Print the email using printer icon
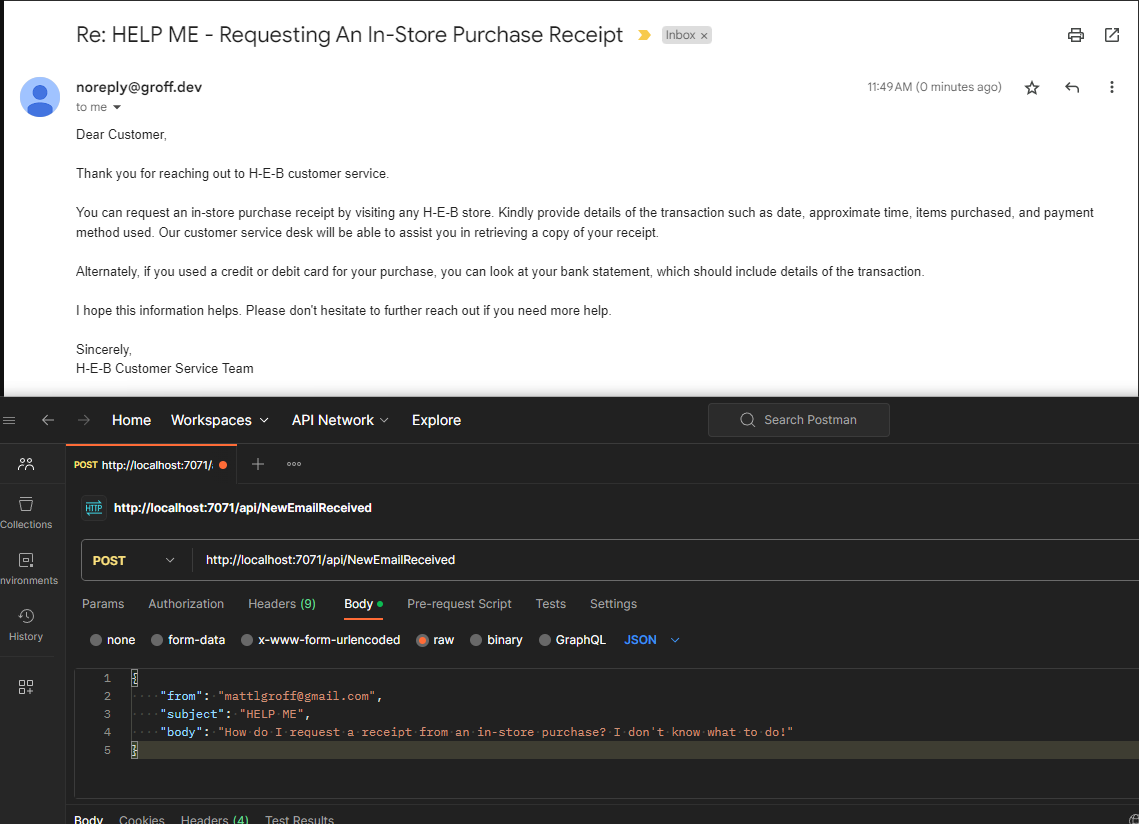 pos(1076,35)
